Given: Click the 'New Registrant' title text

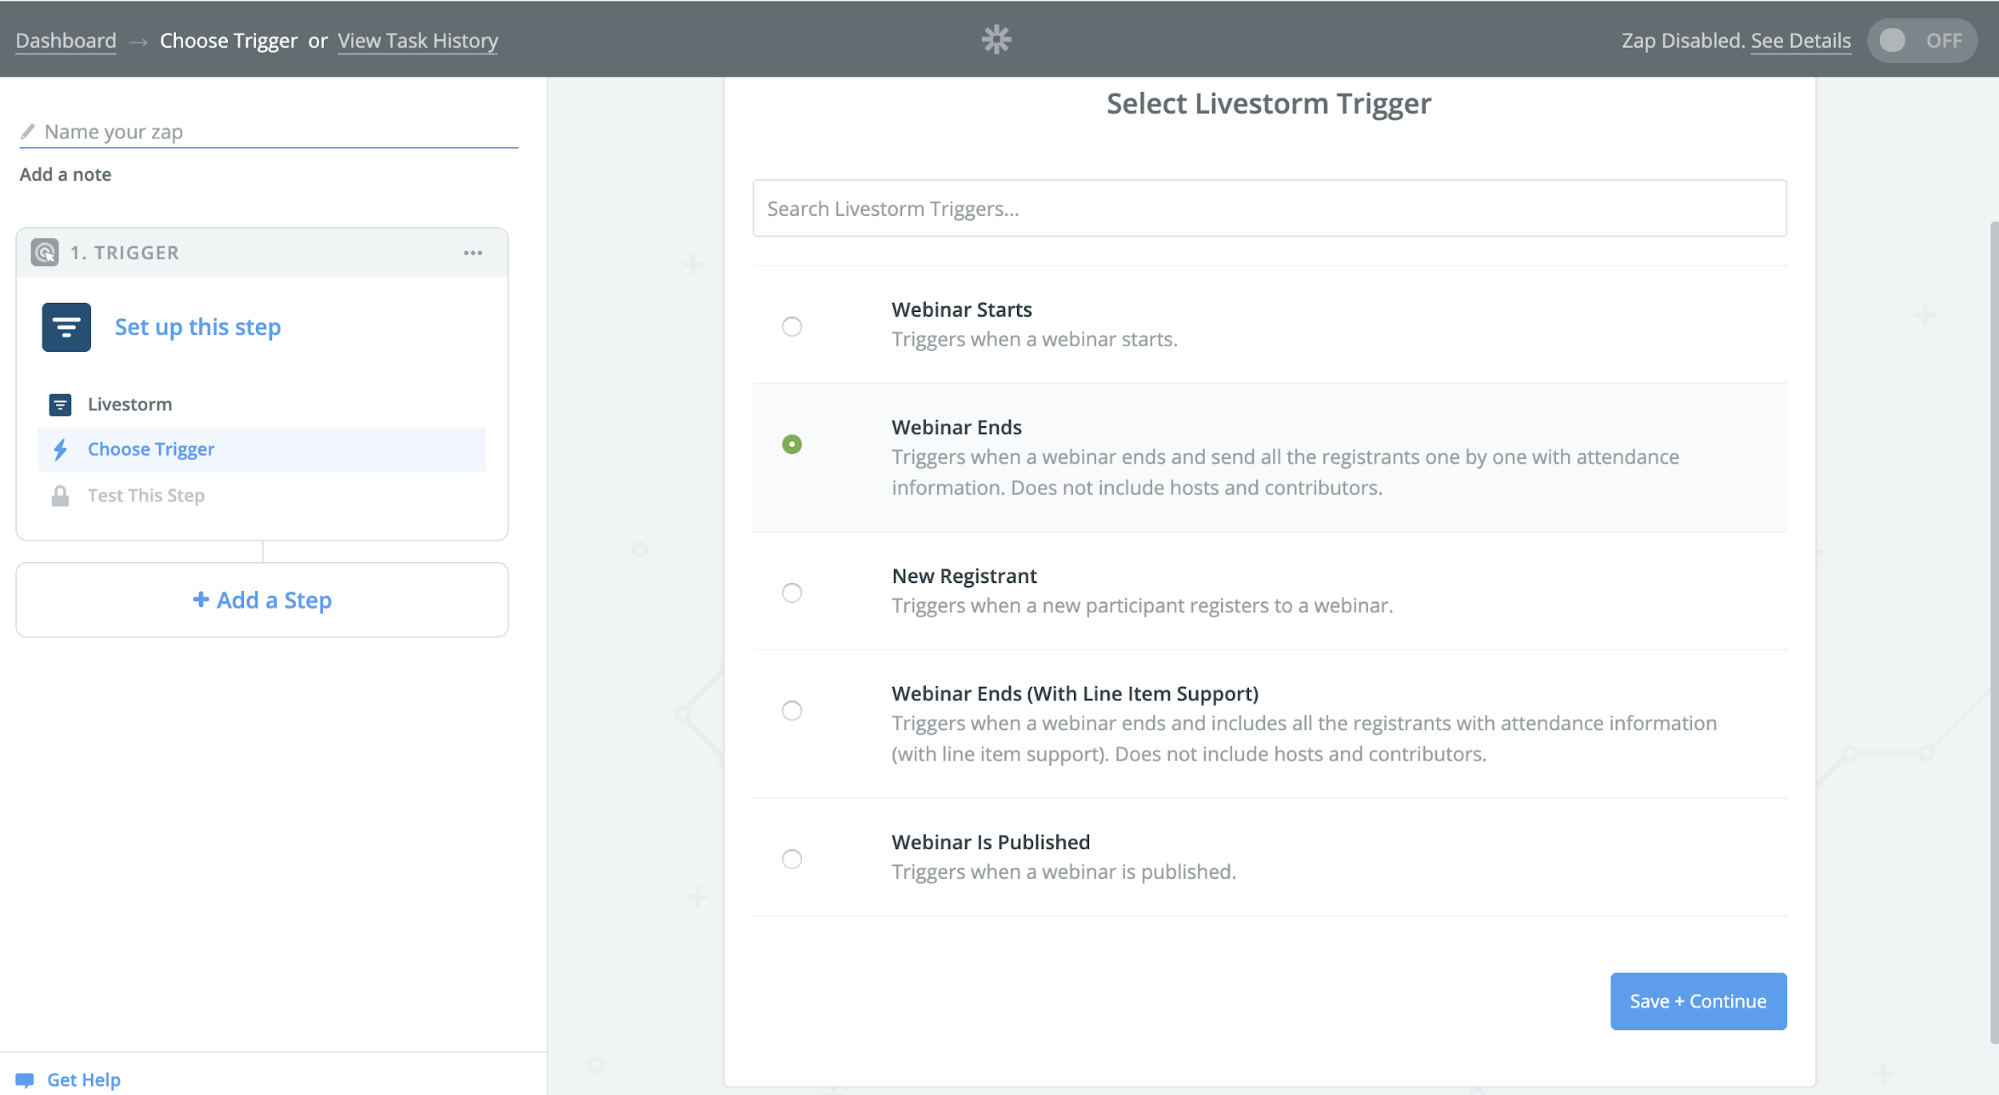Looking at the screenshot, I should [x=964, y=576].
